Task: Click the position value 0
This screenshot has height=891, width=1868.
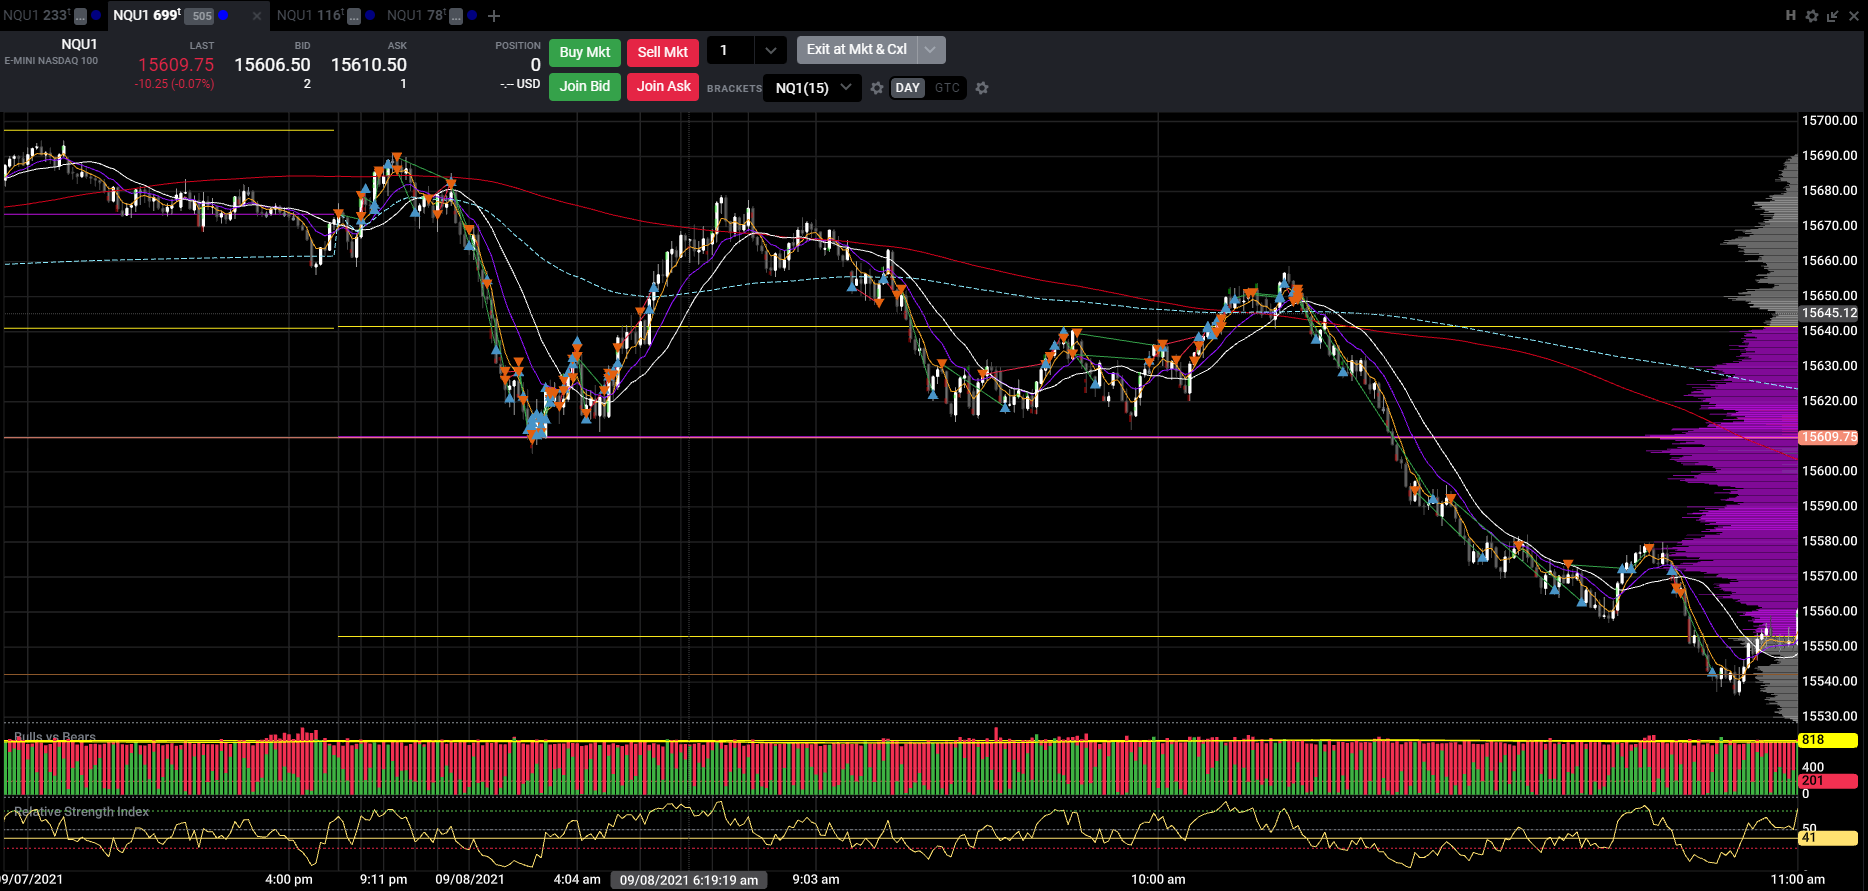Action: coord(535,65)
